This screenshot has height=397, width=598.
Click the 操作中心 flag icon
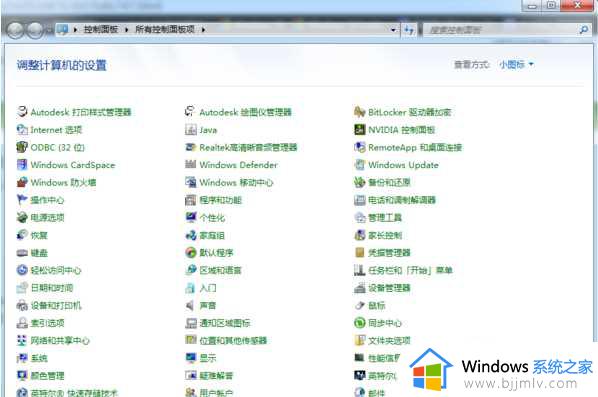(x=22, y=200)
